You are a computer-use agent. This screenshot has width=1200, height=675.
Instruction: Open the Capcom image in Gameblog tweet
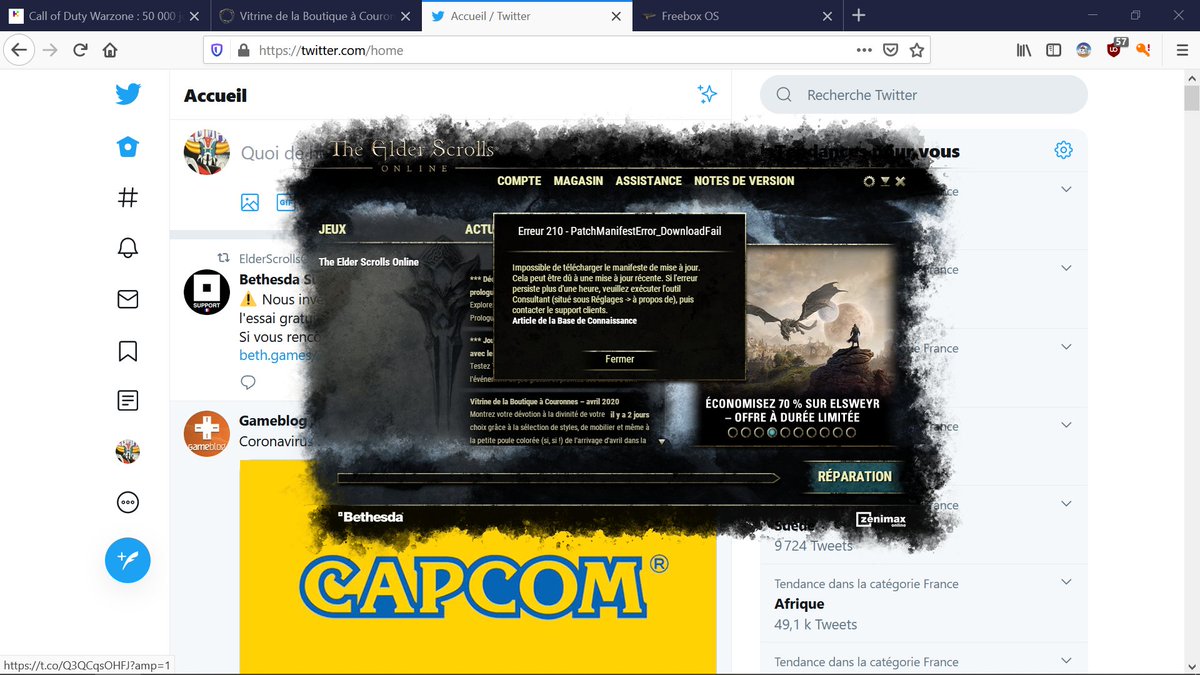tap(478, 568)
